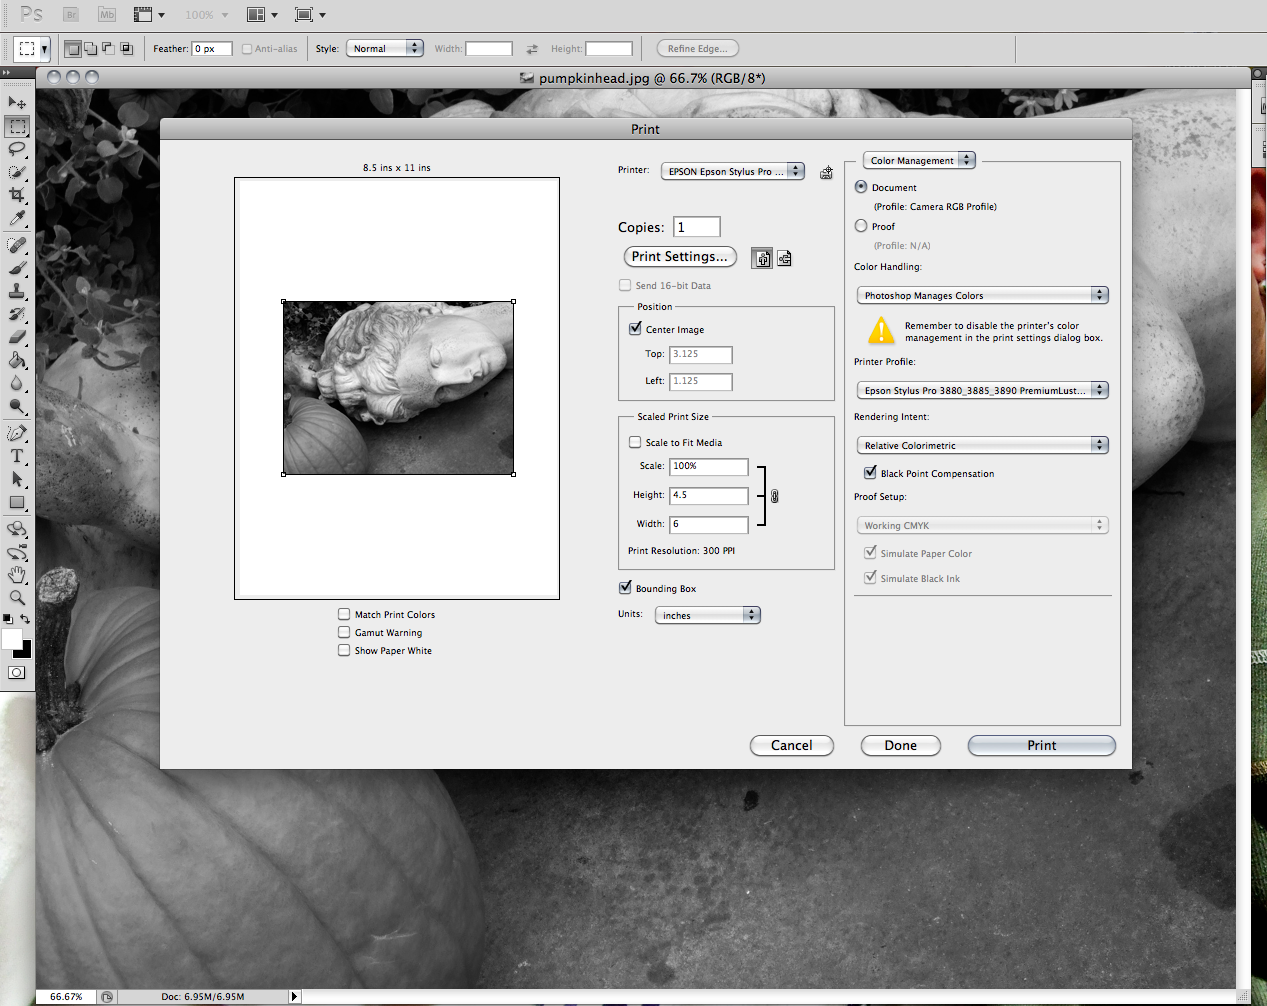1267x1006 pixels.
Task: Set landscape paper orientation icon
Action: 785,259
